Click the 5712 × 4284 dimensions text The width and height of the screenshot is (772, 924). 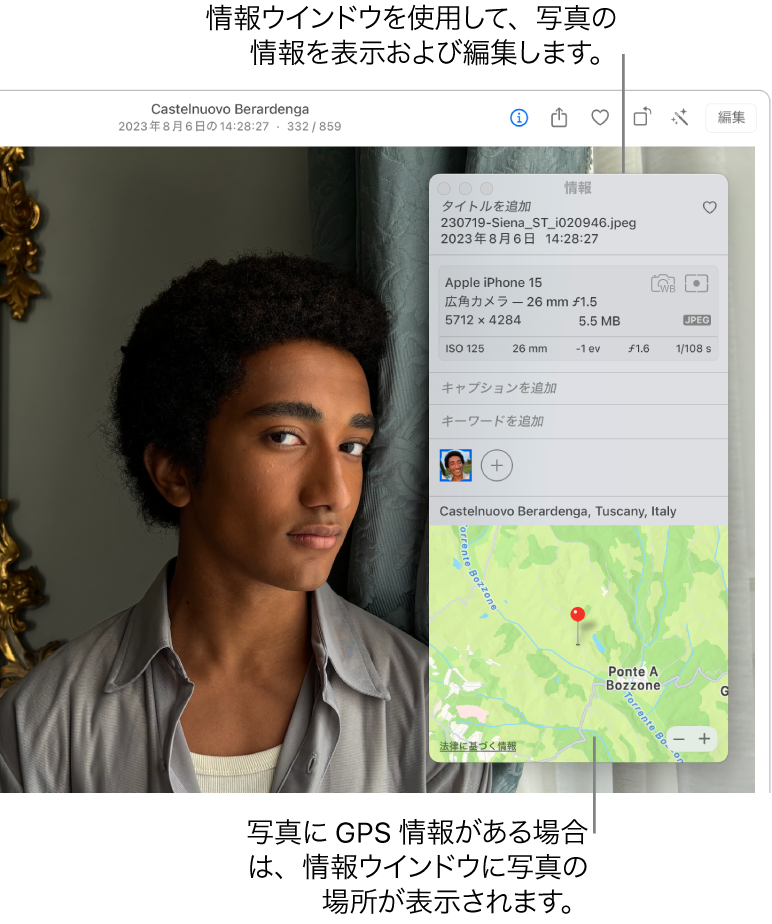pos(483,320)
